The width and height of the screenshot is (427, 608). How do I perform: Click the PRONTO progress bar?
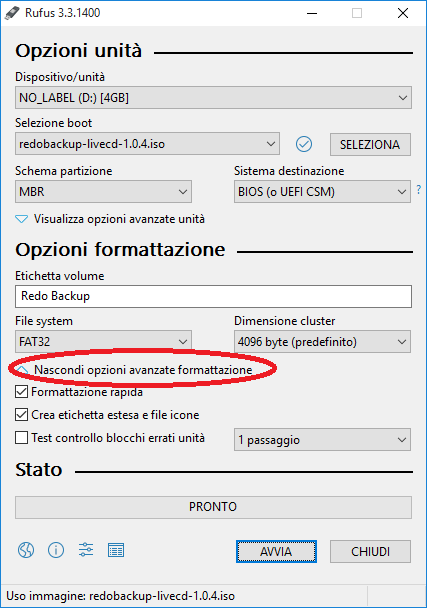pos(213,507)
